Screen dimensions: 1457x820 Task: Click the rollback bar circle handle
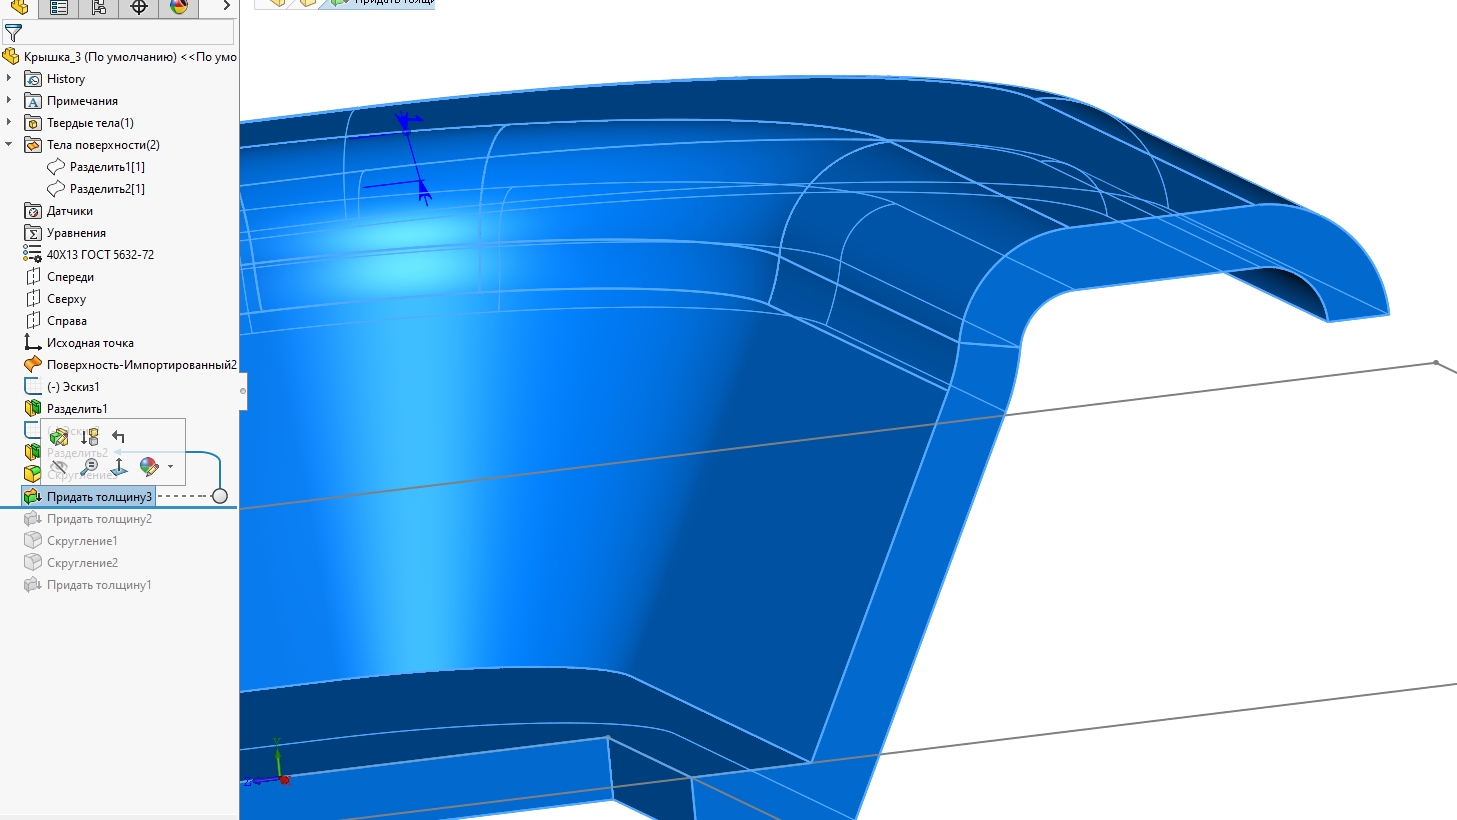coord(220,496)
